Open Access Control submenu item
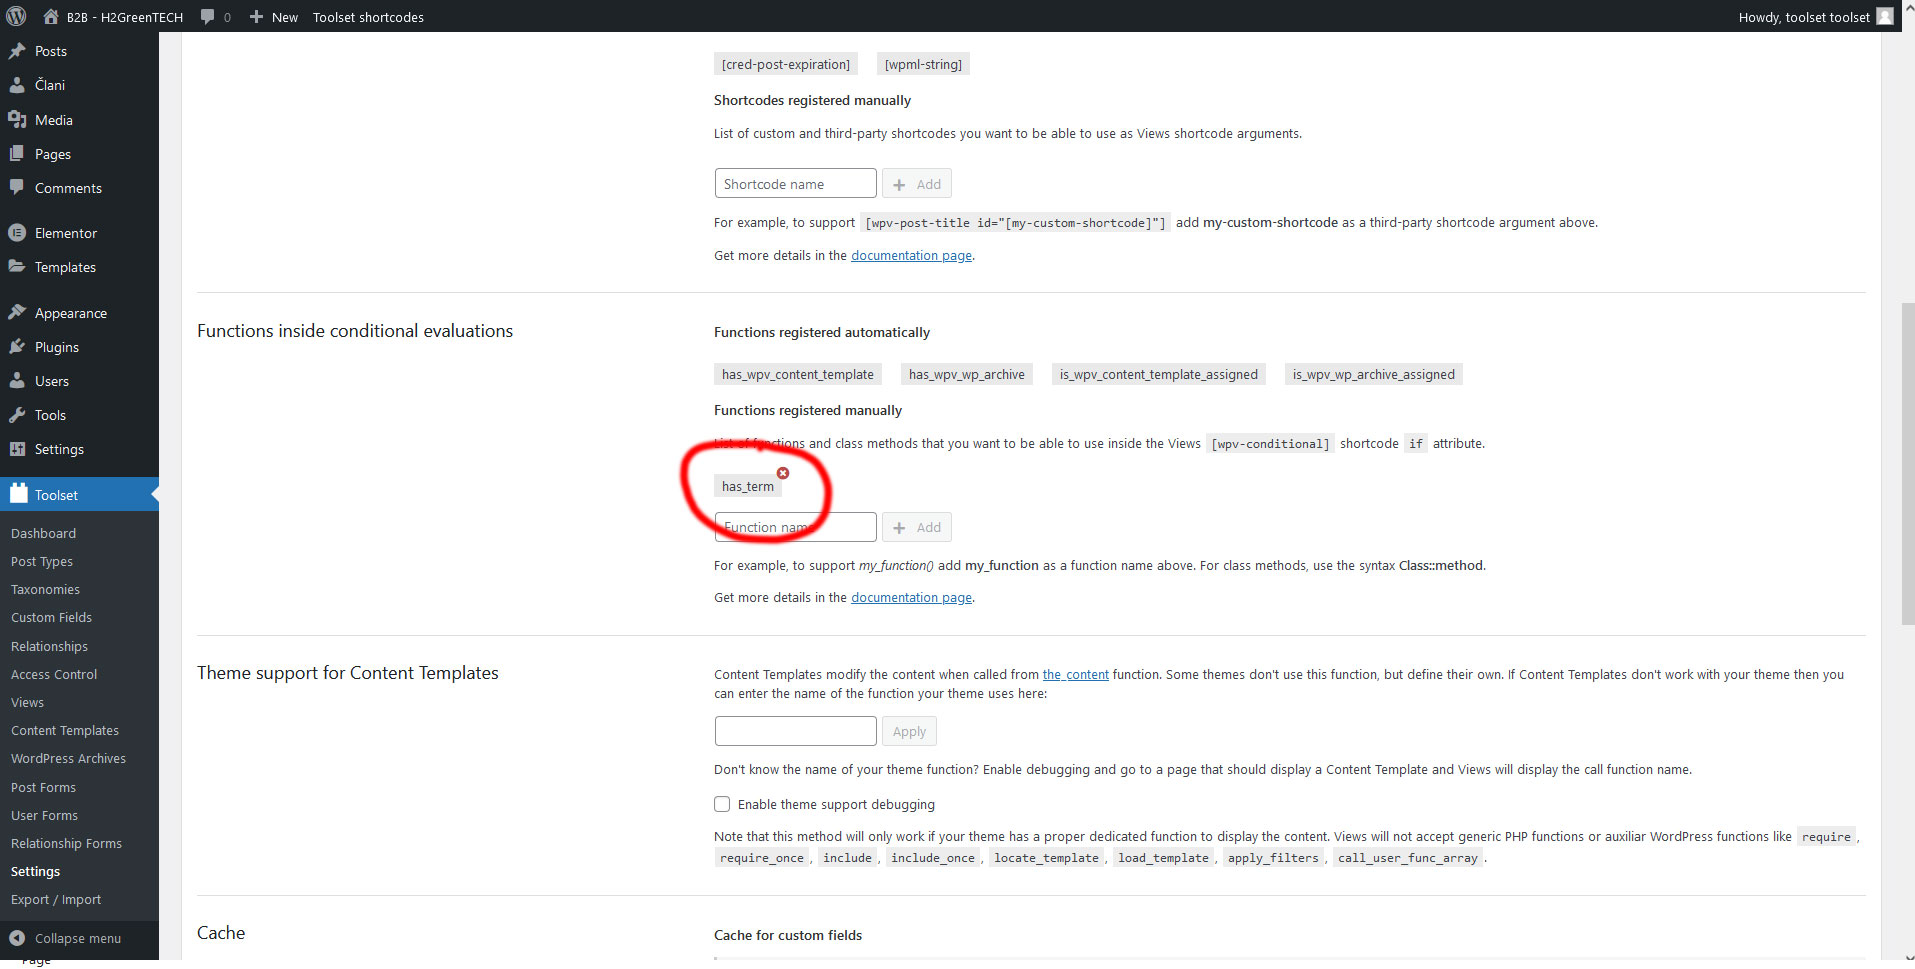The image size is (1915, 969). click(54, 674)
